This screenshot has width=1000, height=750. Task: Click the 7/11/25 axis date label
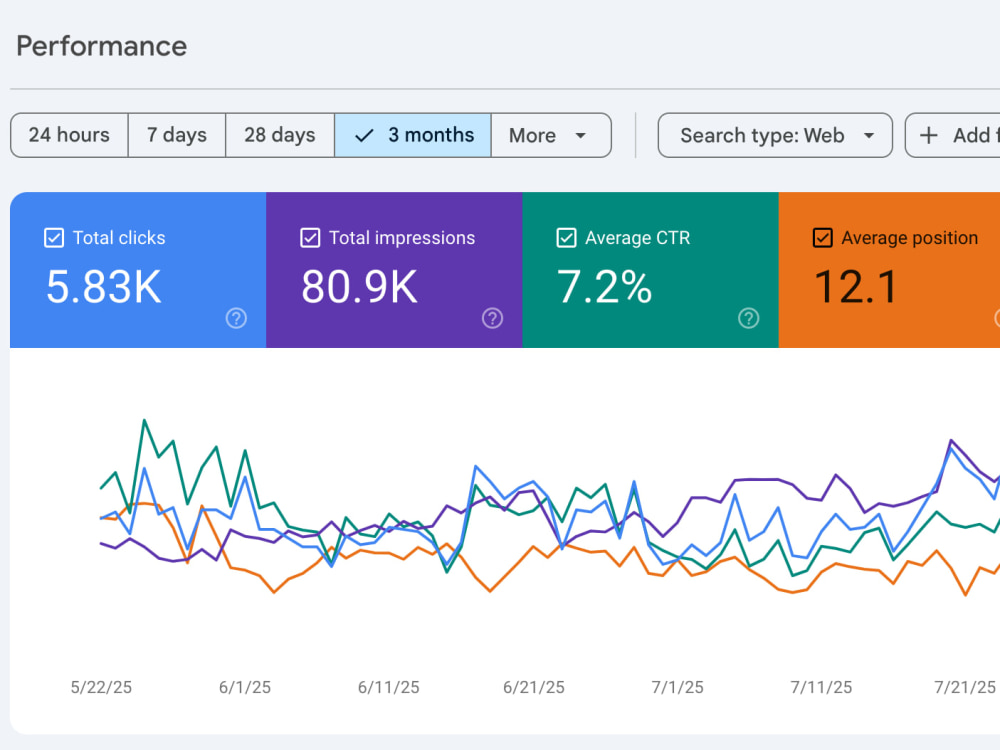821,688
